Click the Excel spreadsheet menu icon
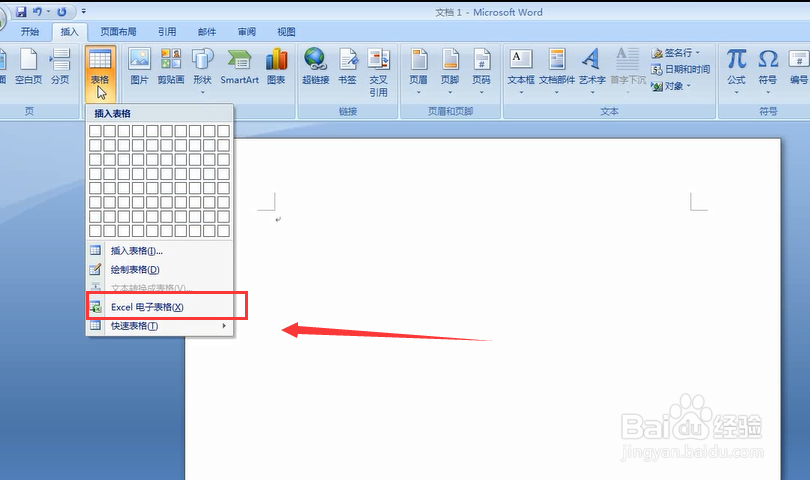 pyautogui.click(x=96, y=307)
